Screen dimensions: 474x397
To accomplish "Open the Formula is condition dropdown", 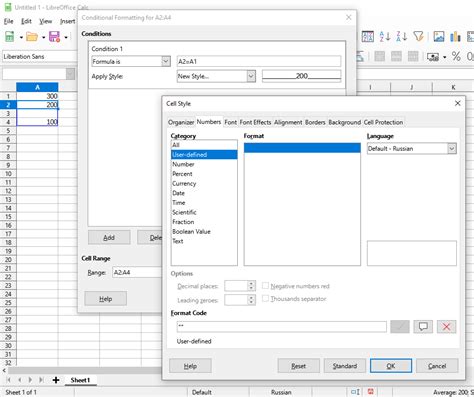I will (166, 61).
